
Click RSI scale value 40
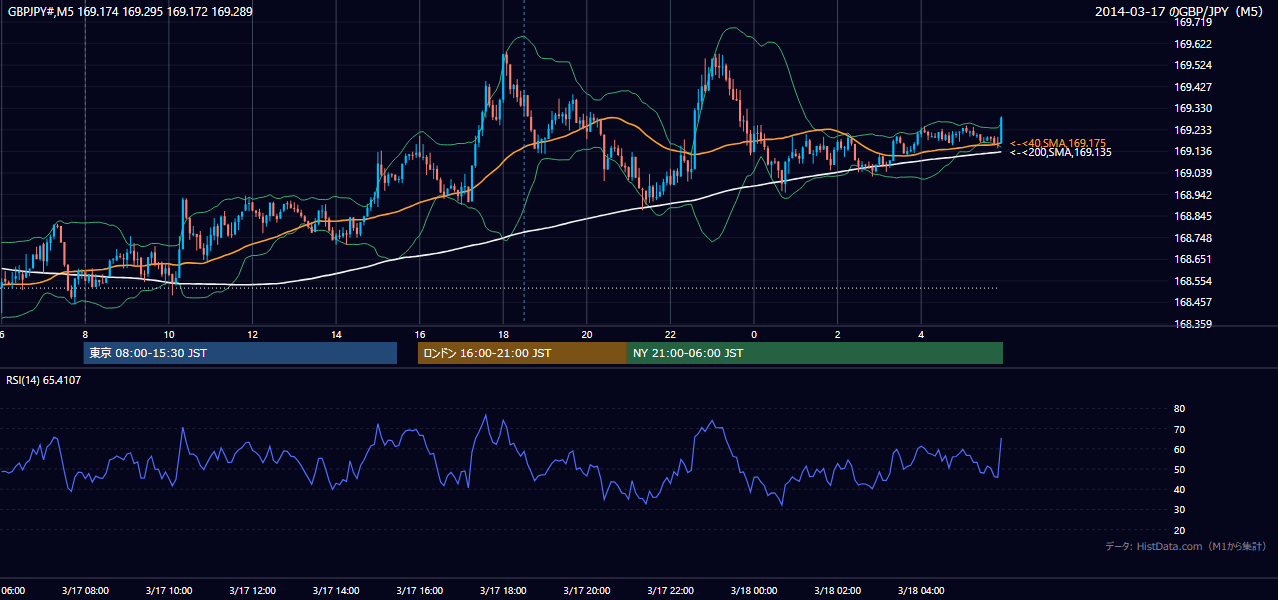(1179, 490)
